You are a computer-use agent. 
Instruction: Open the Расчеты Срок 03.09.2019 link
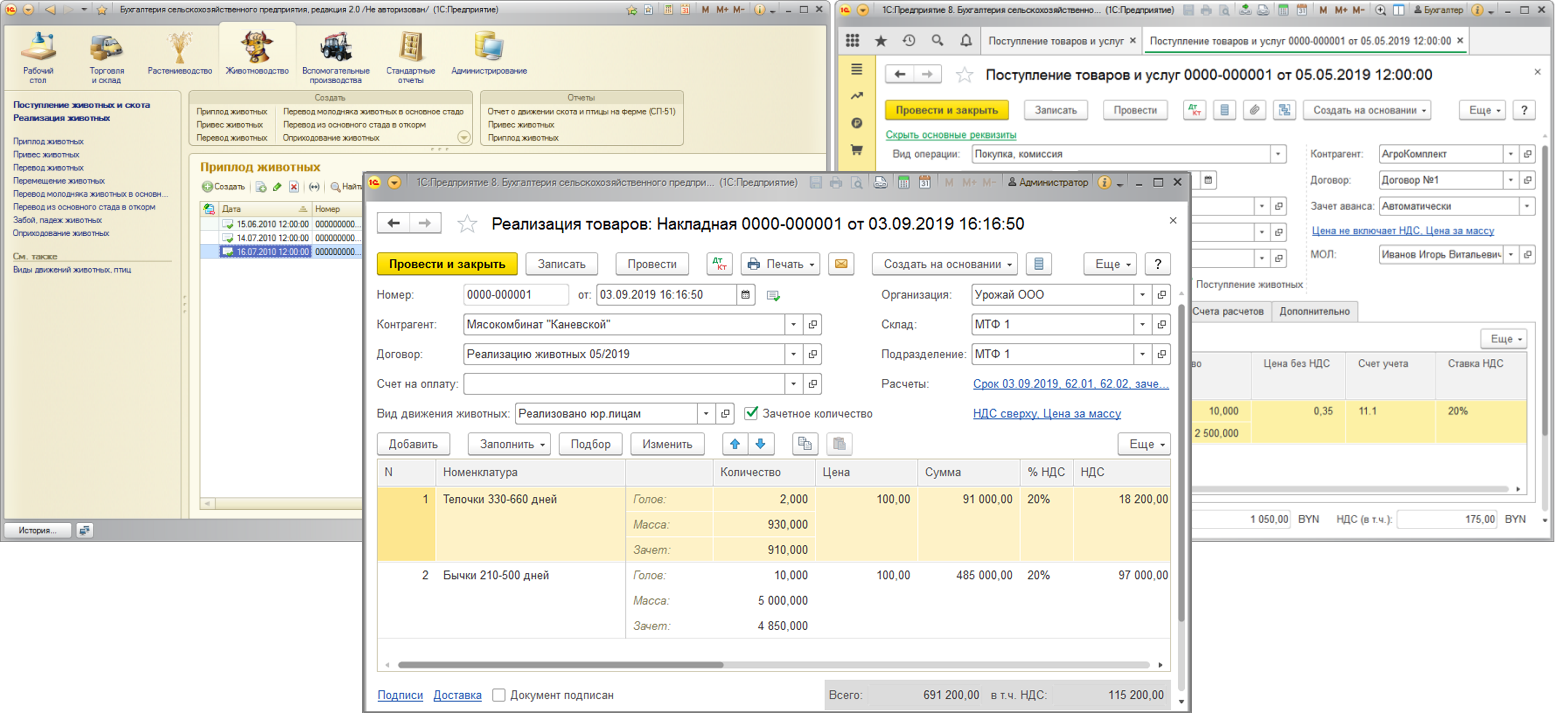(1071, 384)
